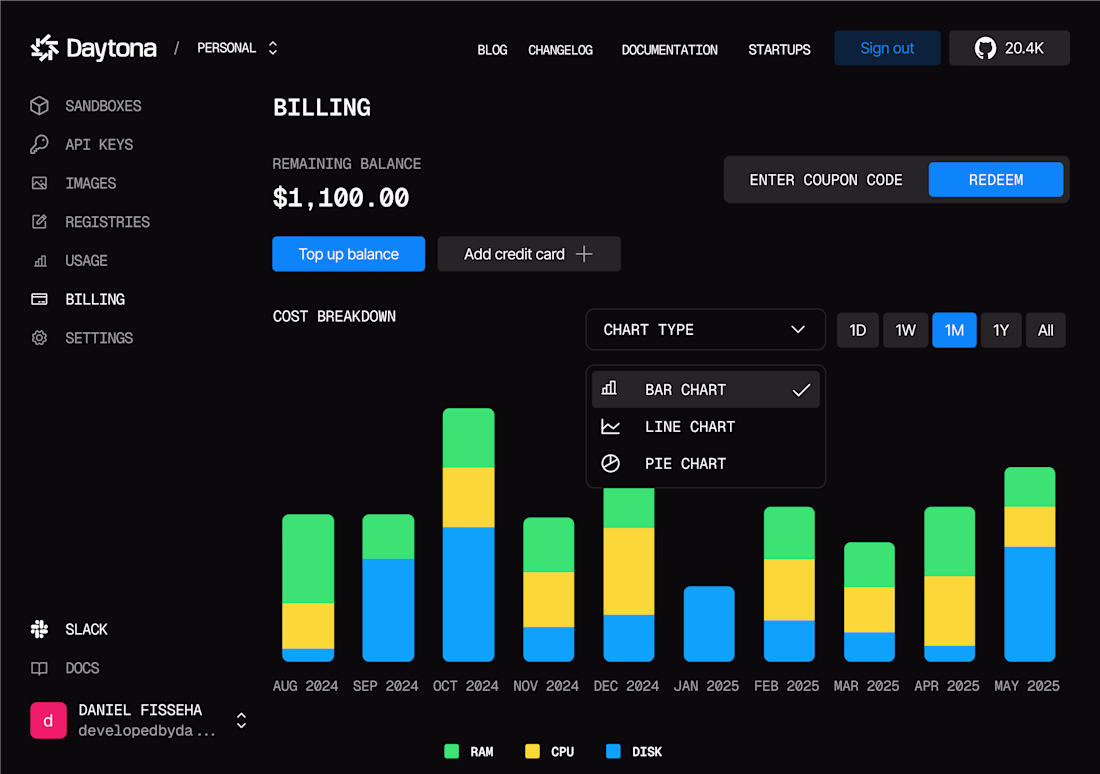Choose Pie Chart from the list
This screenshot has height=774, width=1100.
point(706,464)
